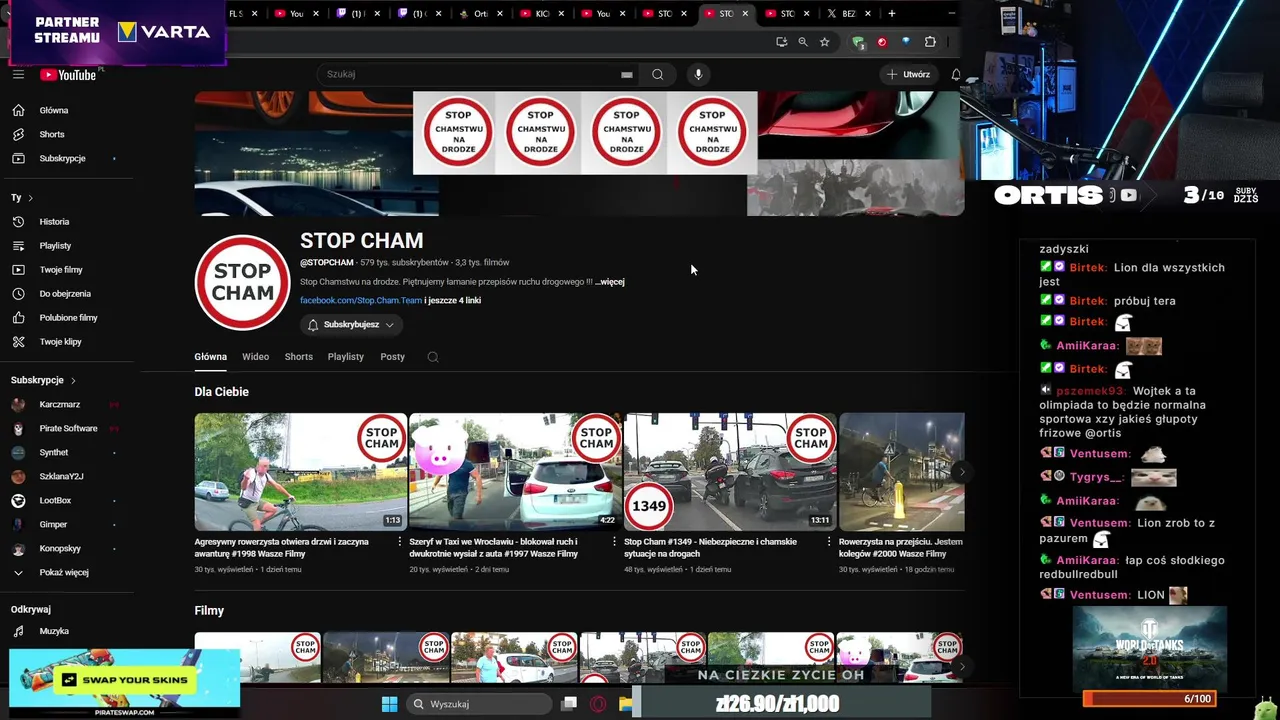
Task: Advance the Filmy carousel arrow
Action: [961, 665]
